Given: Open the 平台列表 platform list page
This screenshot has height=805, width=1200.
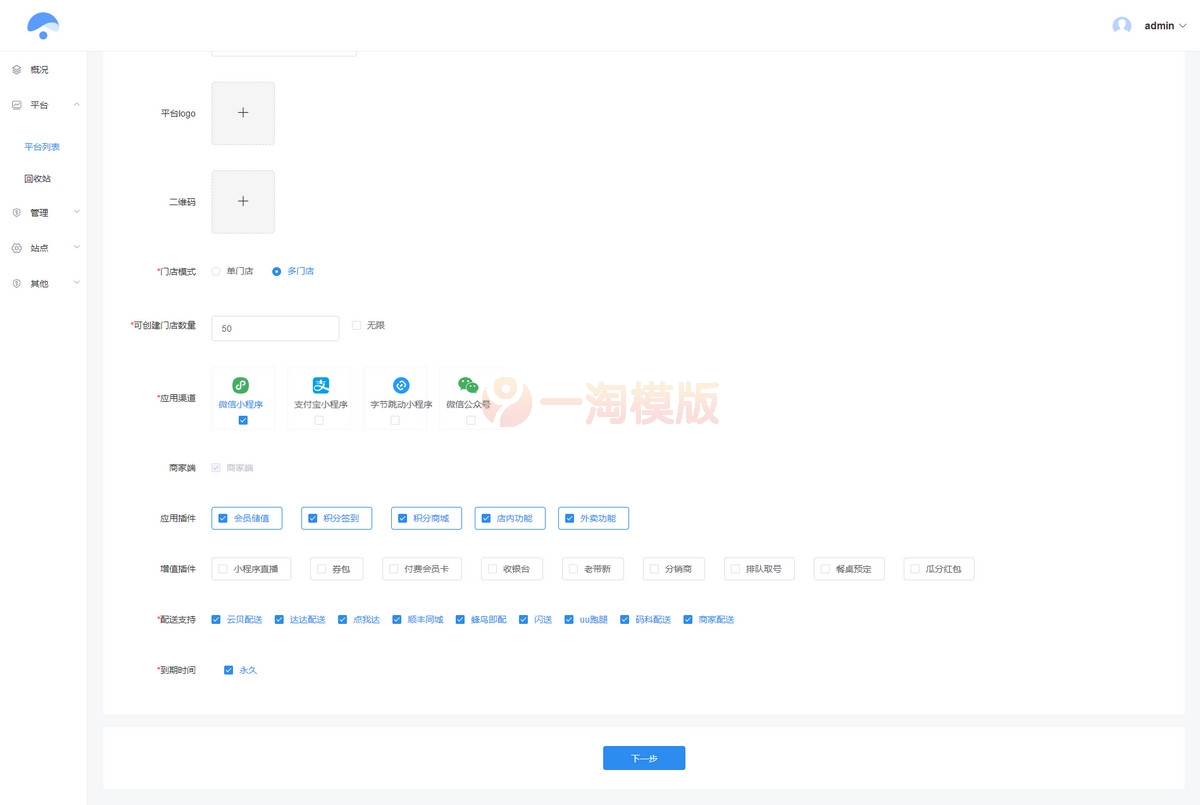Looking at the screenshot, I should pos(42,146).
